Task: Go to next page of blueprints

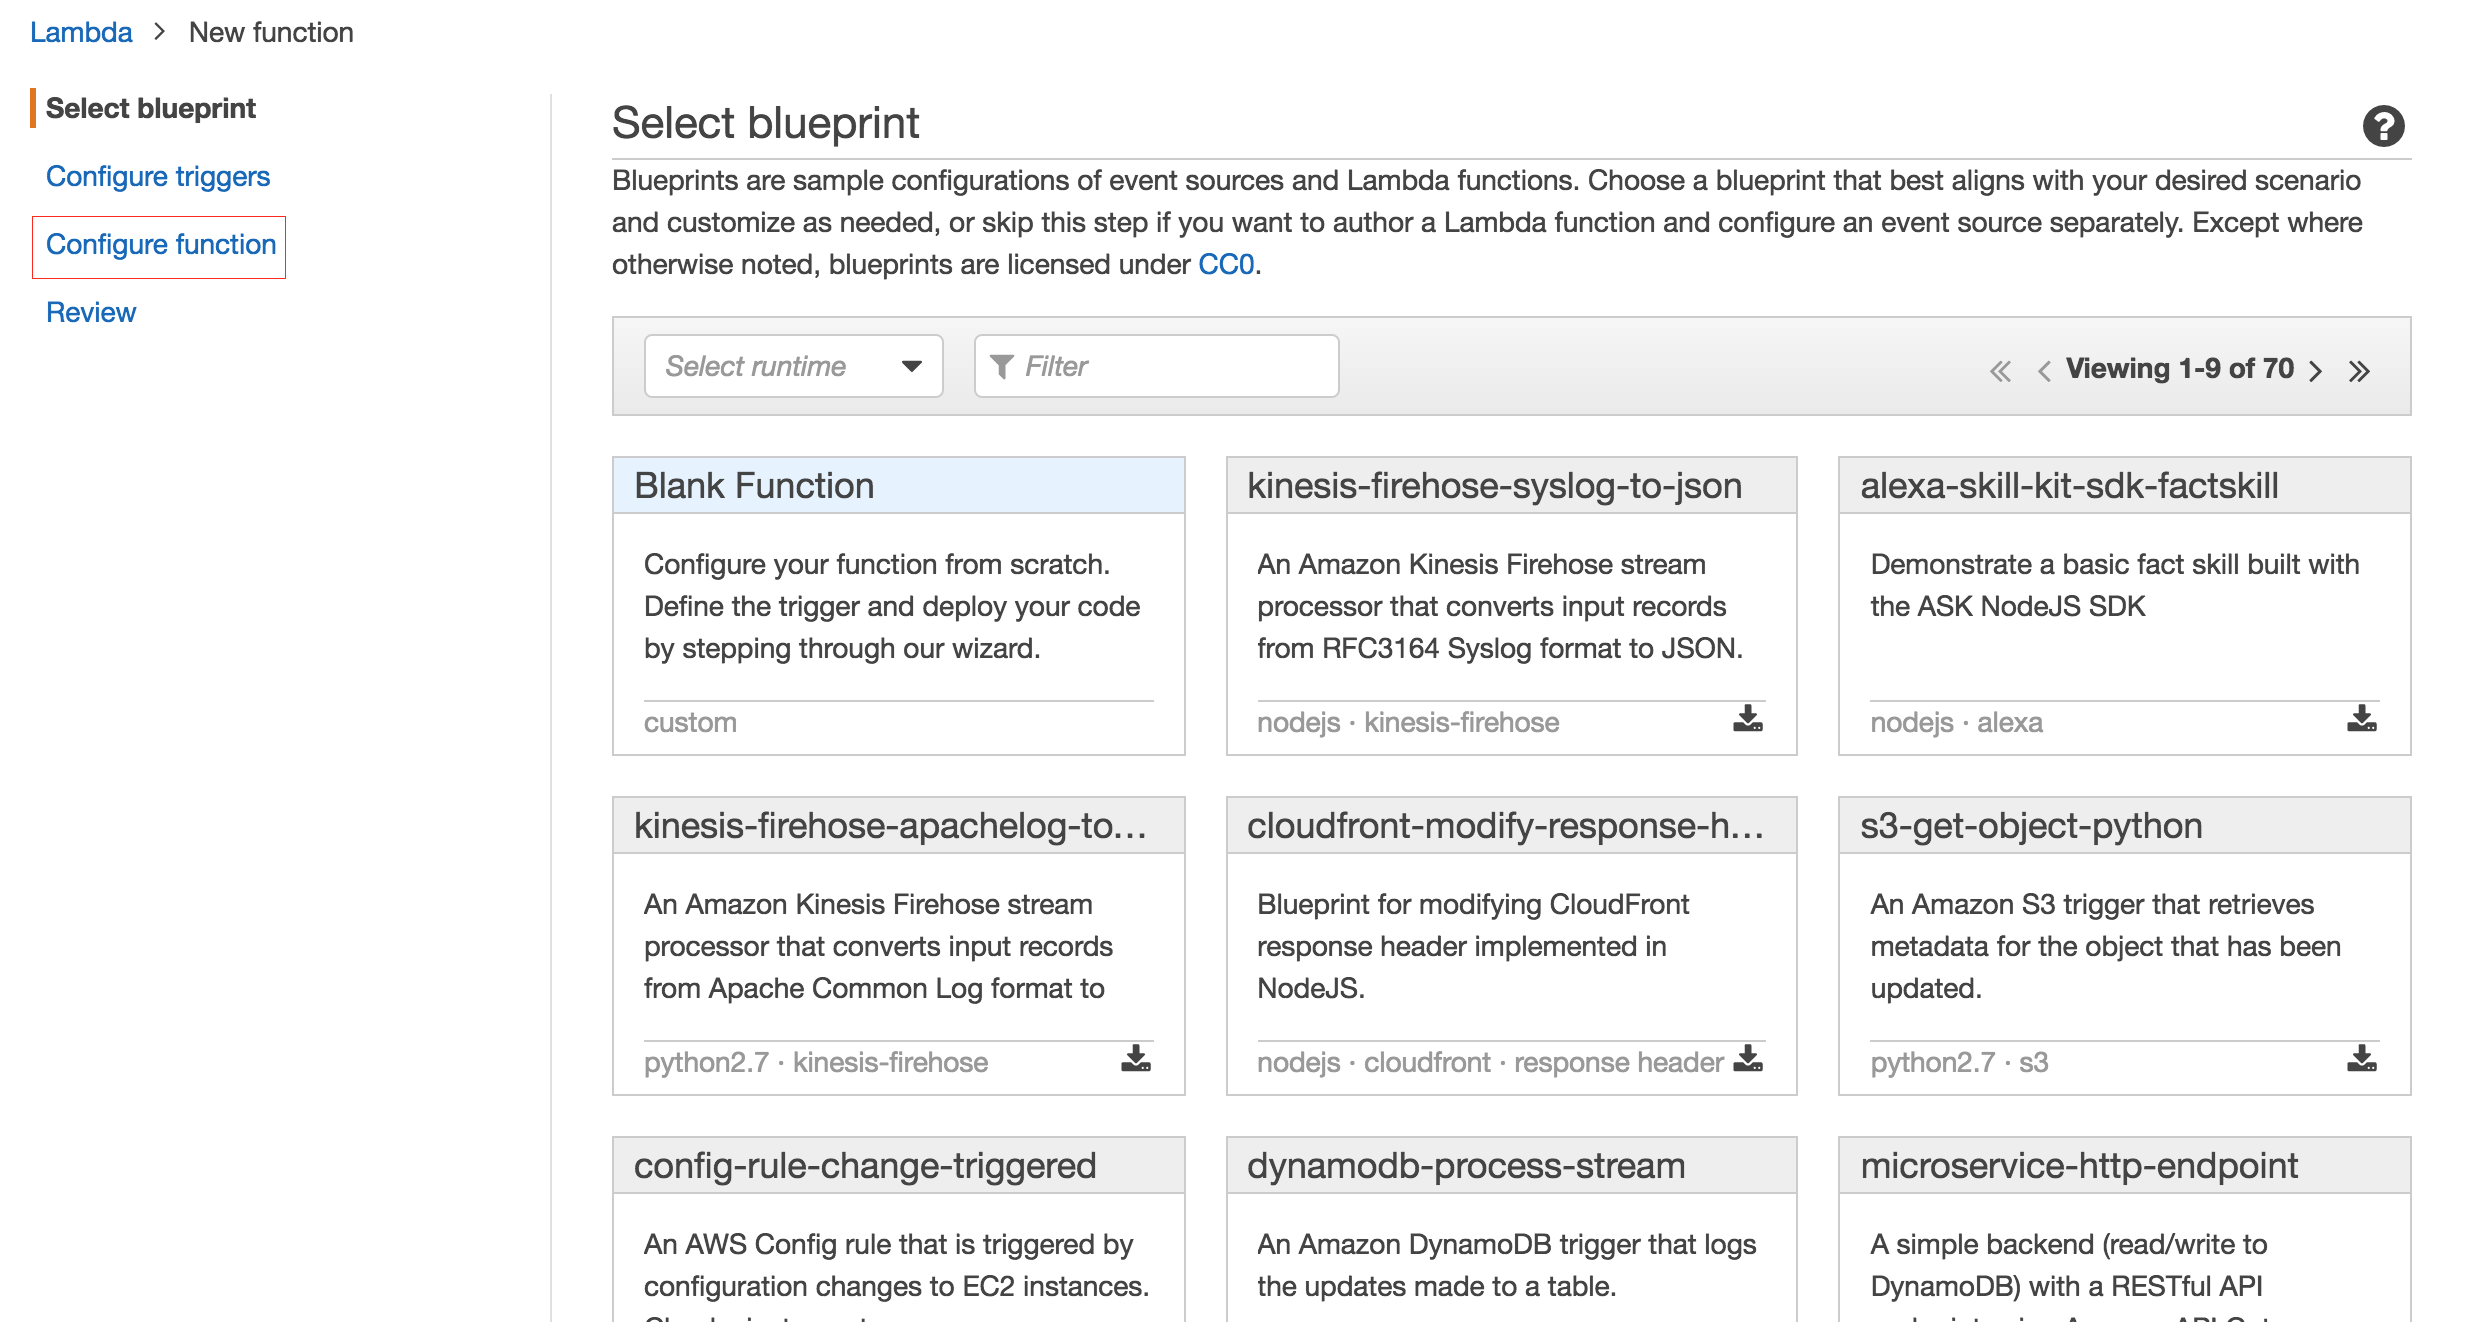Action: [2316, 371]
